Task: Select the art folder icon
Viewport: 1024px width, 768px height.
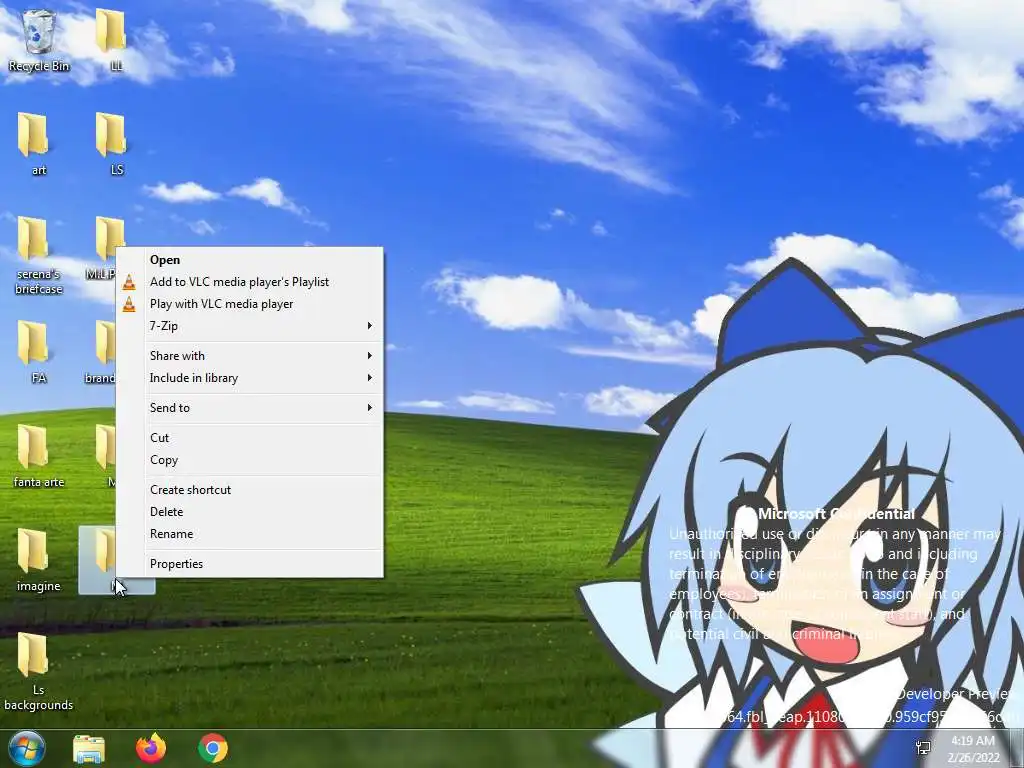Action: (x=34, y=144)
